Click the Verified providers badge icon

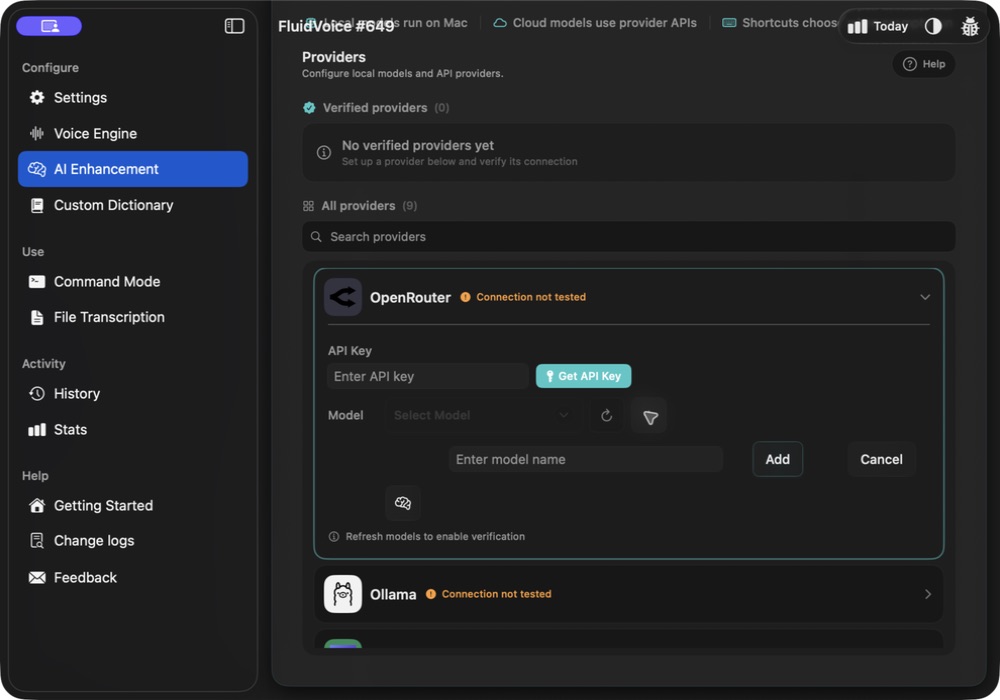coord(309,108)
